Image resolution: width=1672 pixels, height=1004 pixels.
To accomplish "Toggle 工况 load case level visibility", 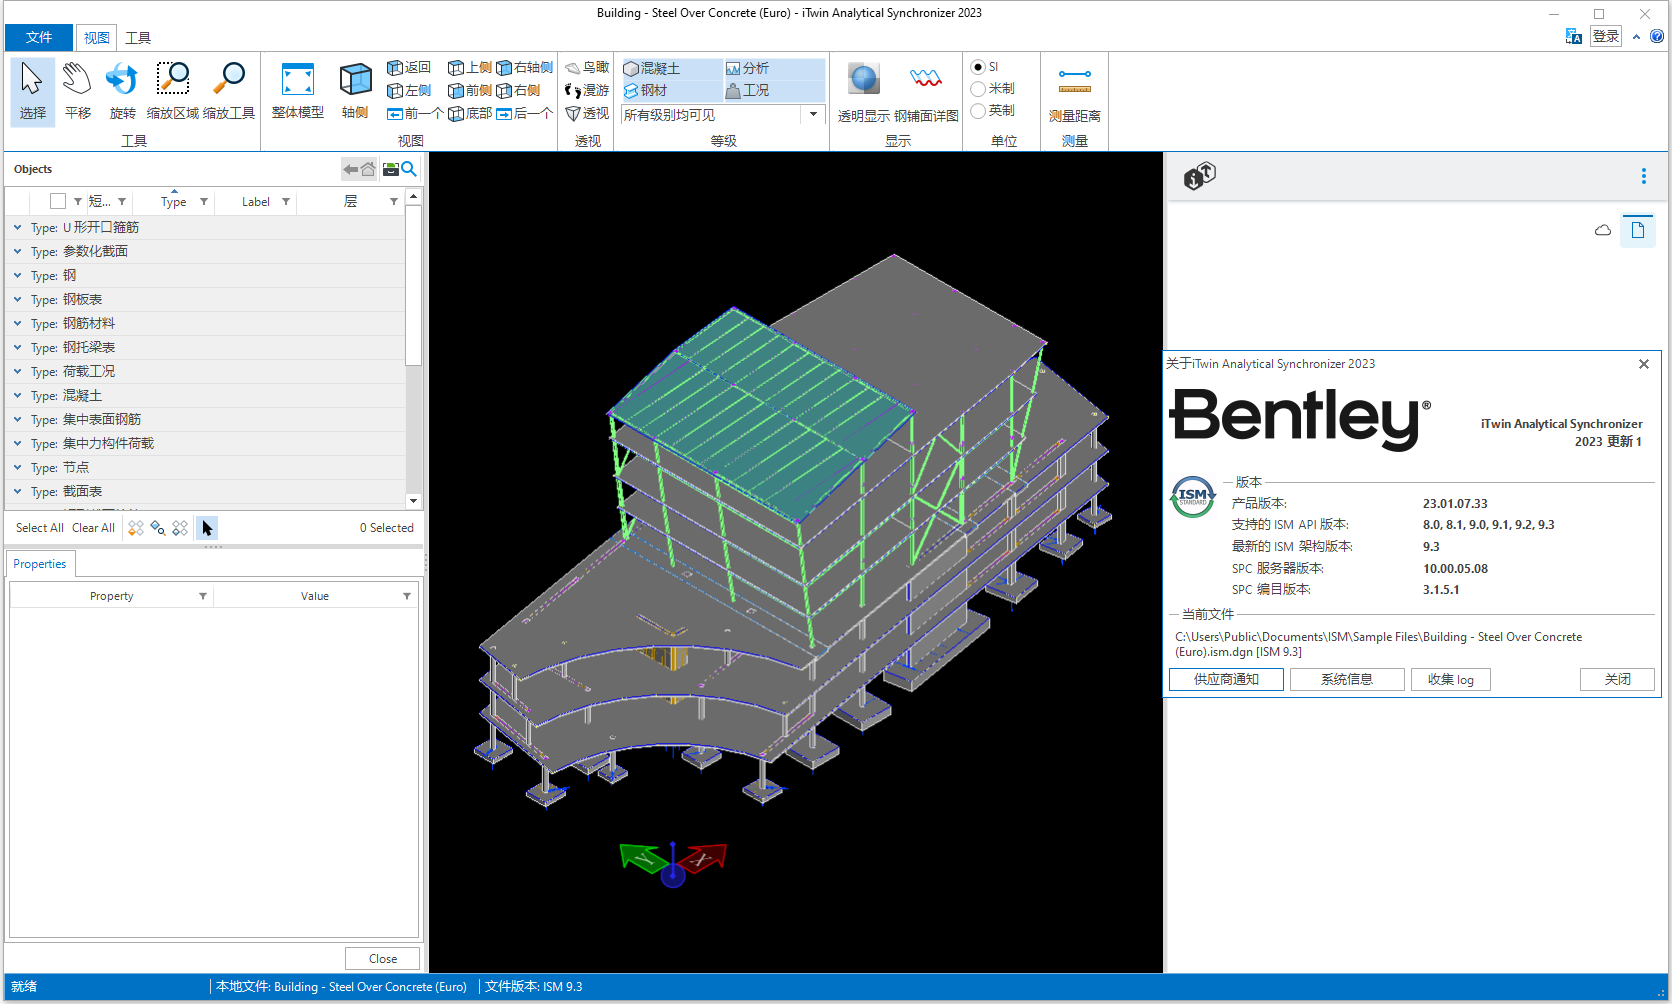I will click(x=774, y=91).
